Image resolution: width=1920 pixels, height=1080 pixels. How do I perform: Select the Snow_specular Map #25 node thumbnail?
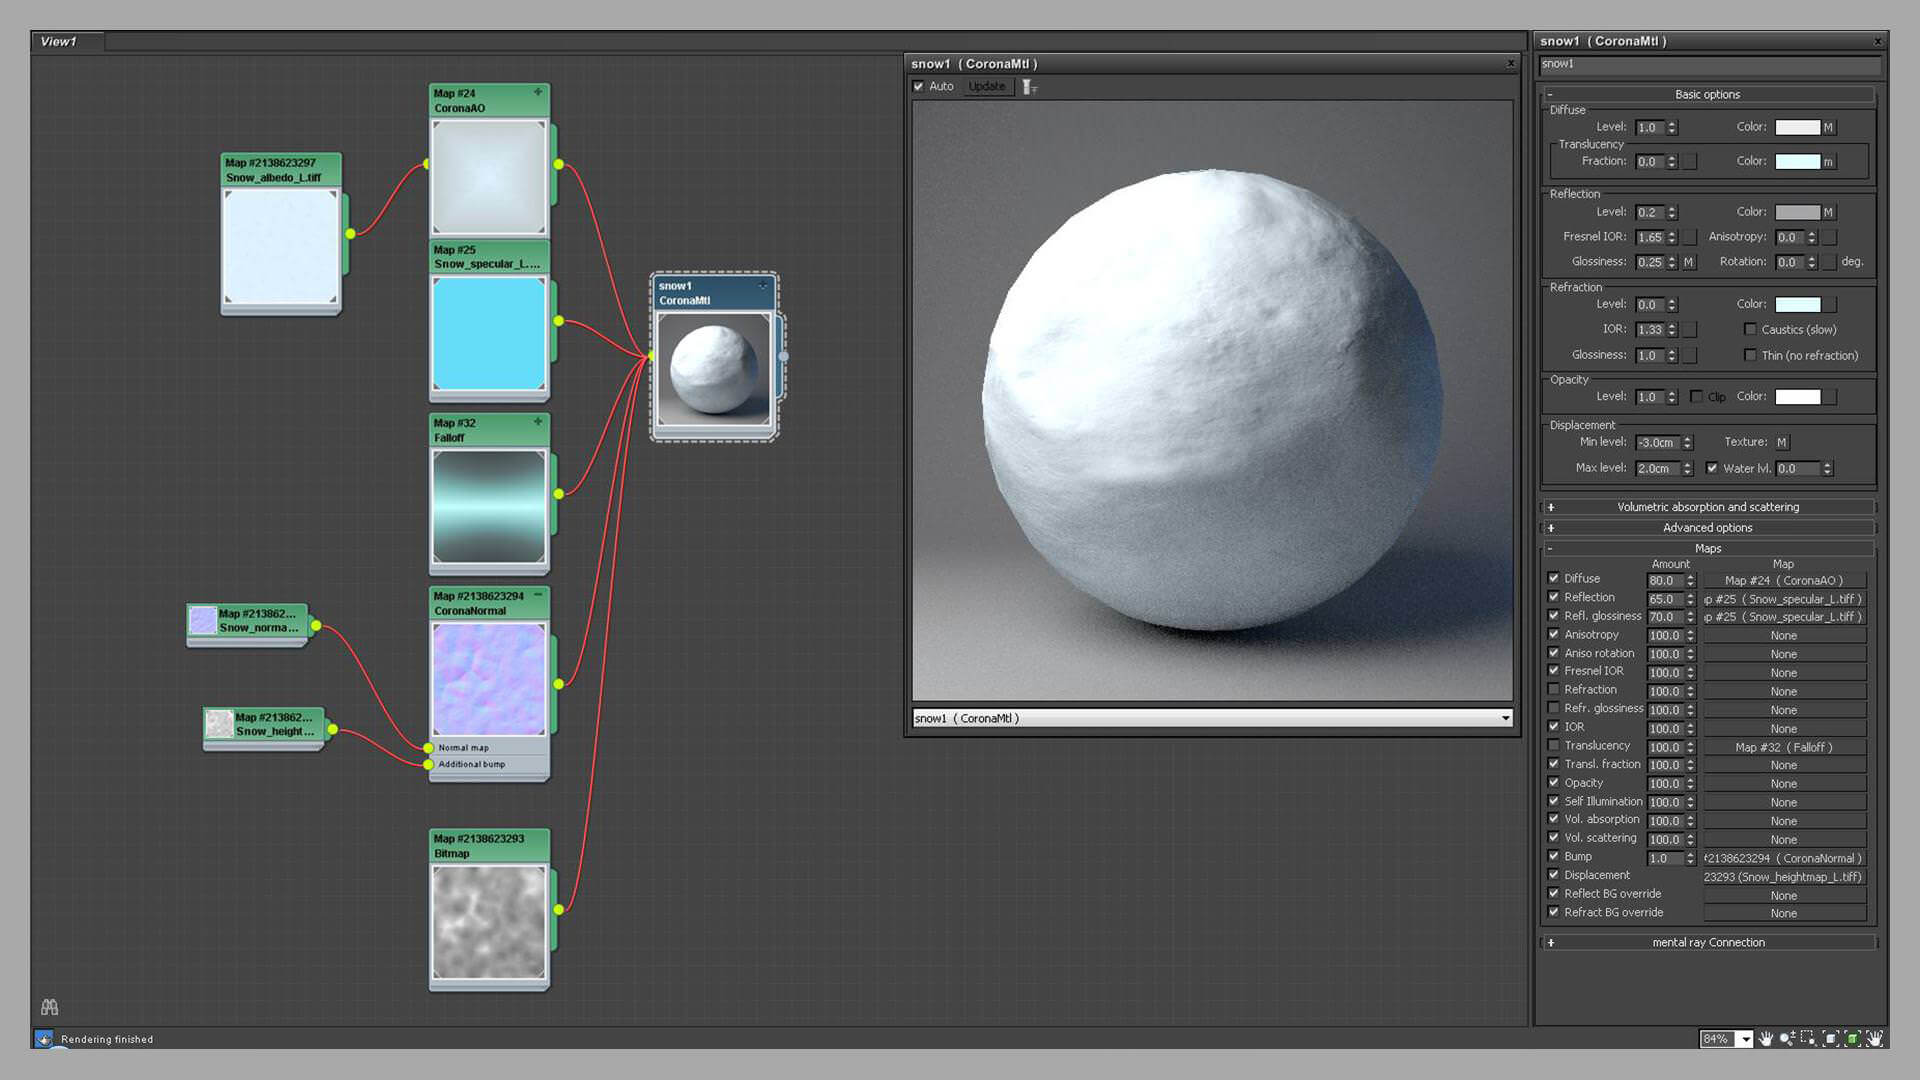pyautogui.click(x=489, y=334)
